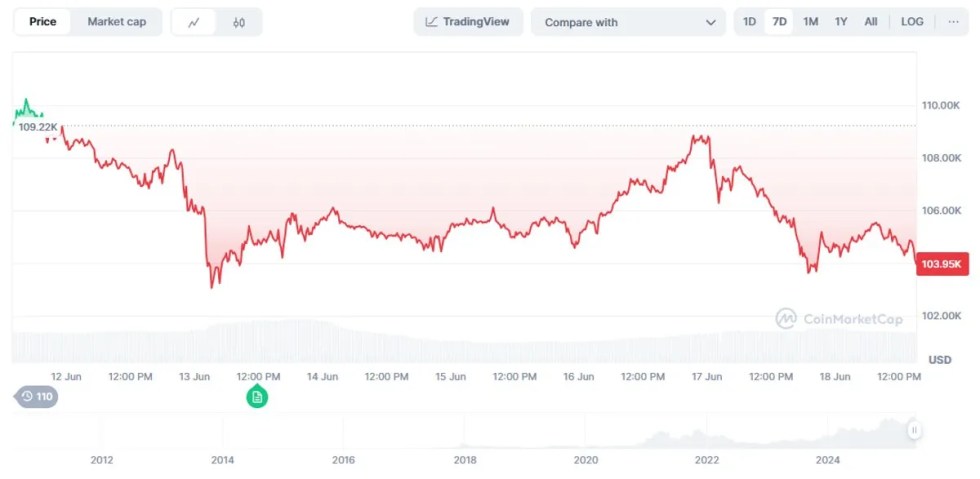Set the time range to 7D
This screenshot has height=479, width=980.
pos(779,22)
